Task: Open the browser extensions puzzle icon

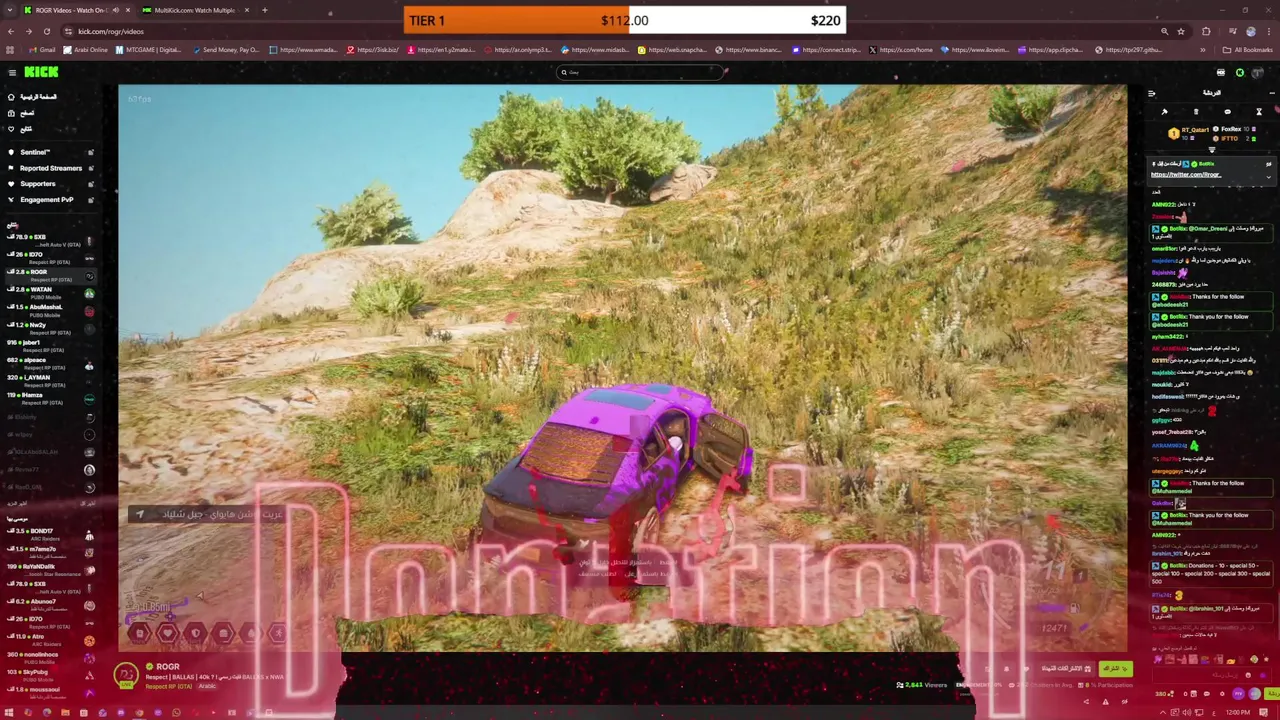Action: tap(1206, 31)
